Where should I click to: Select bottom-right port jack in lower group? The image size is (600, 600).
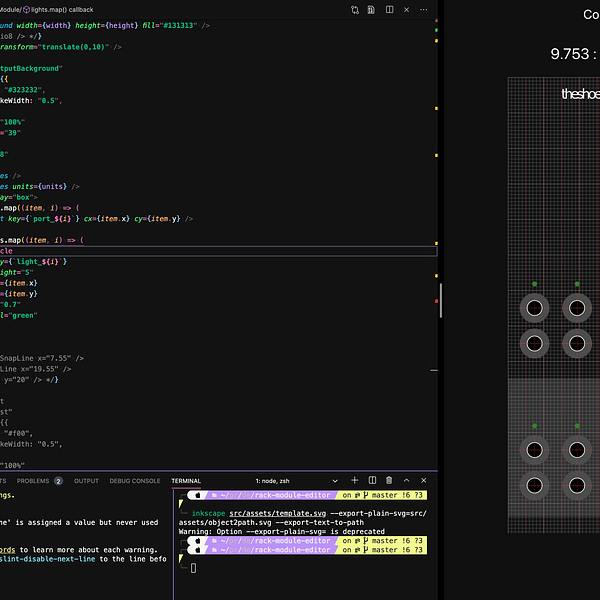[577, 486]
